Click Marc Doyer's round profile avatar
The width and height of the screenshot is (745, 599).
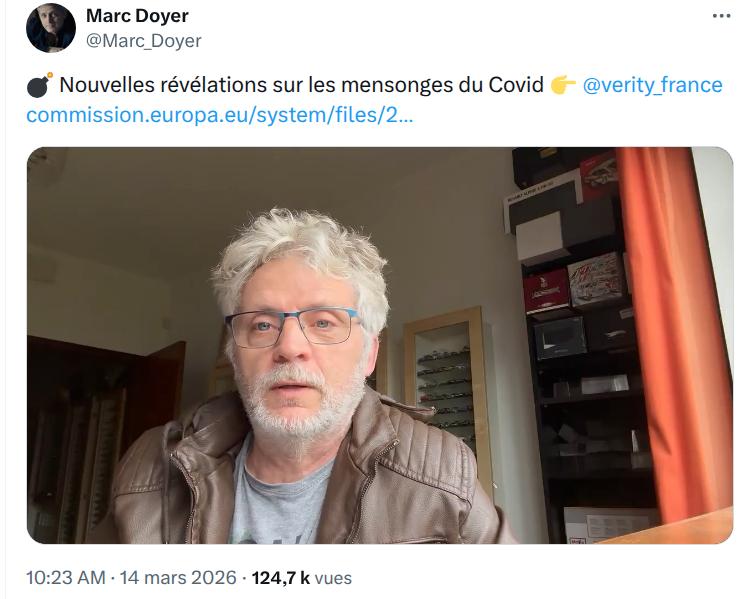tap(51, 28)
